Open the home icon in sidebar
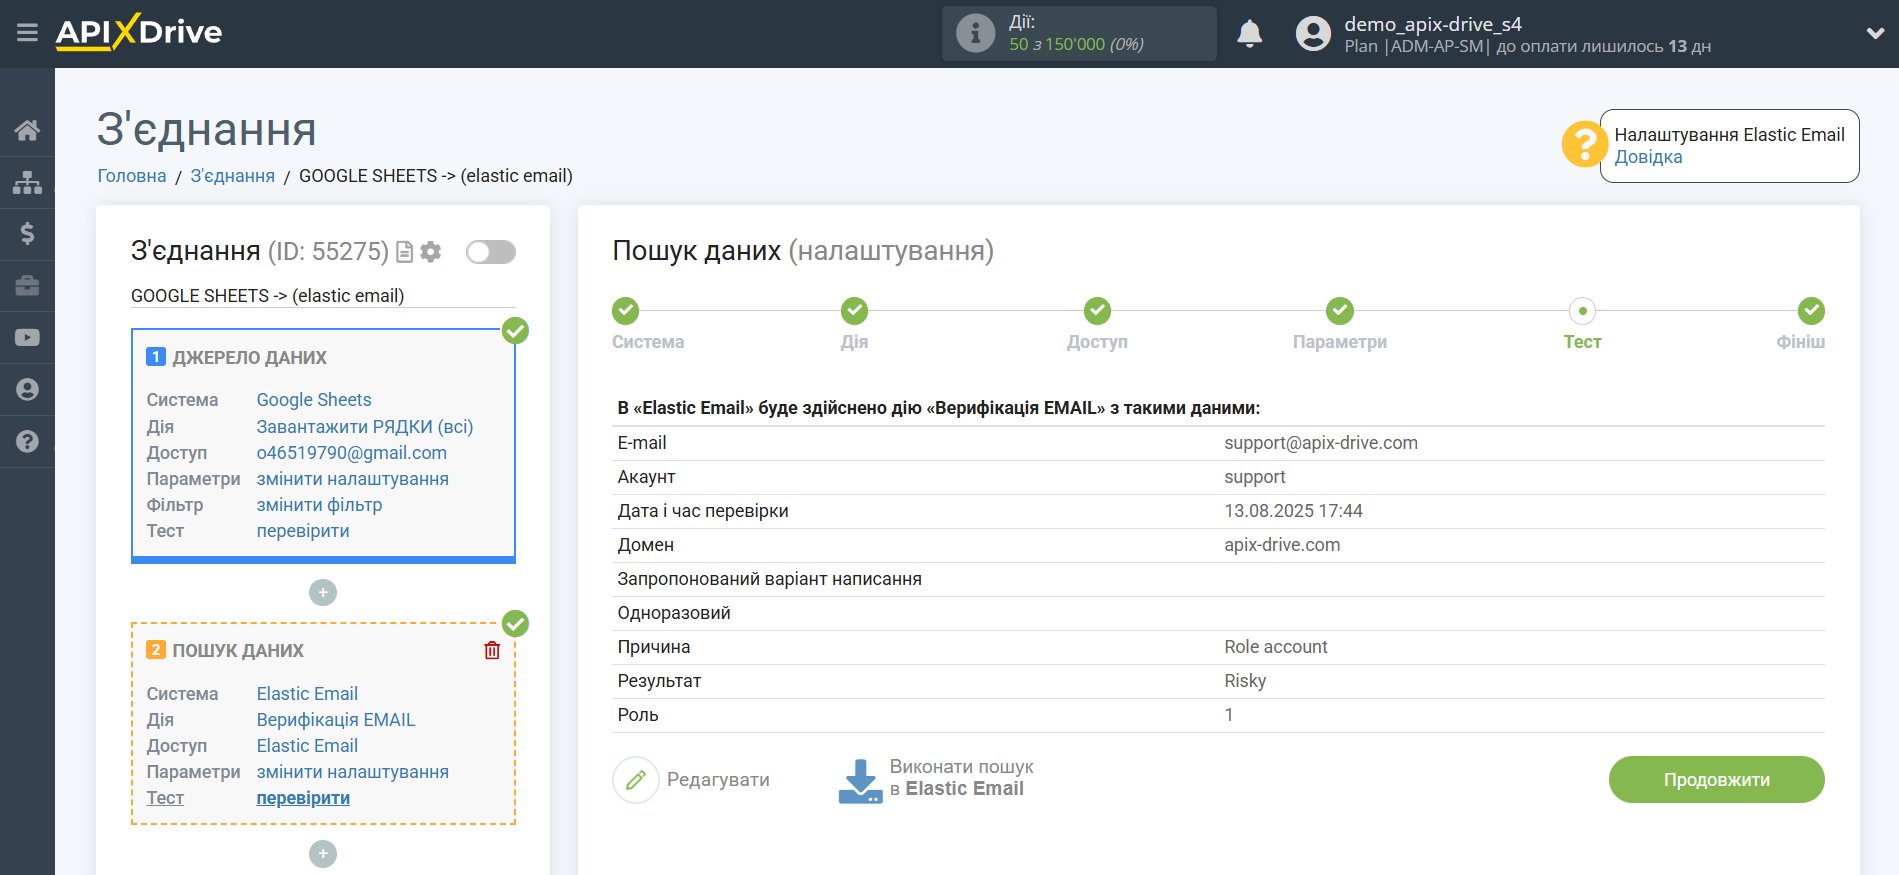Viewport: 1899px width, 875px height. pyautogui.click(x=27, y=130)
